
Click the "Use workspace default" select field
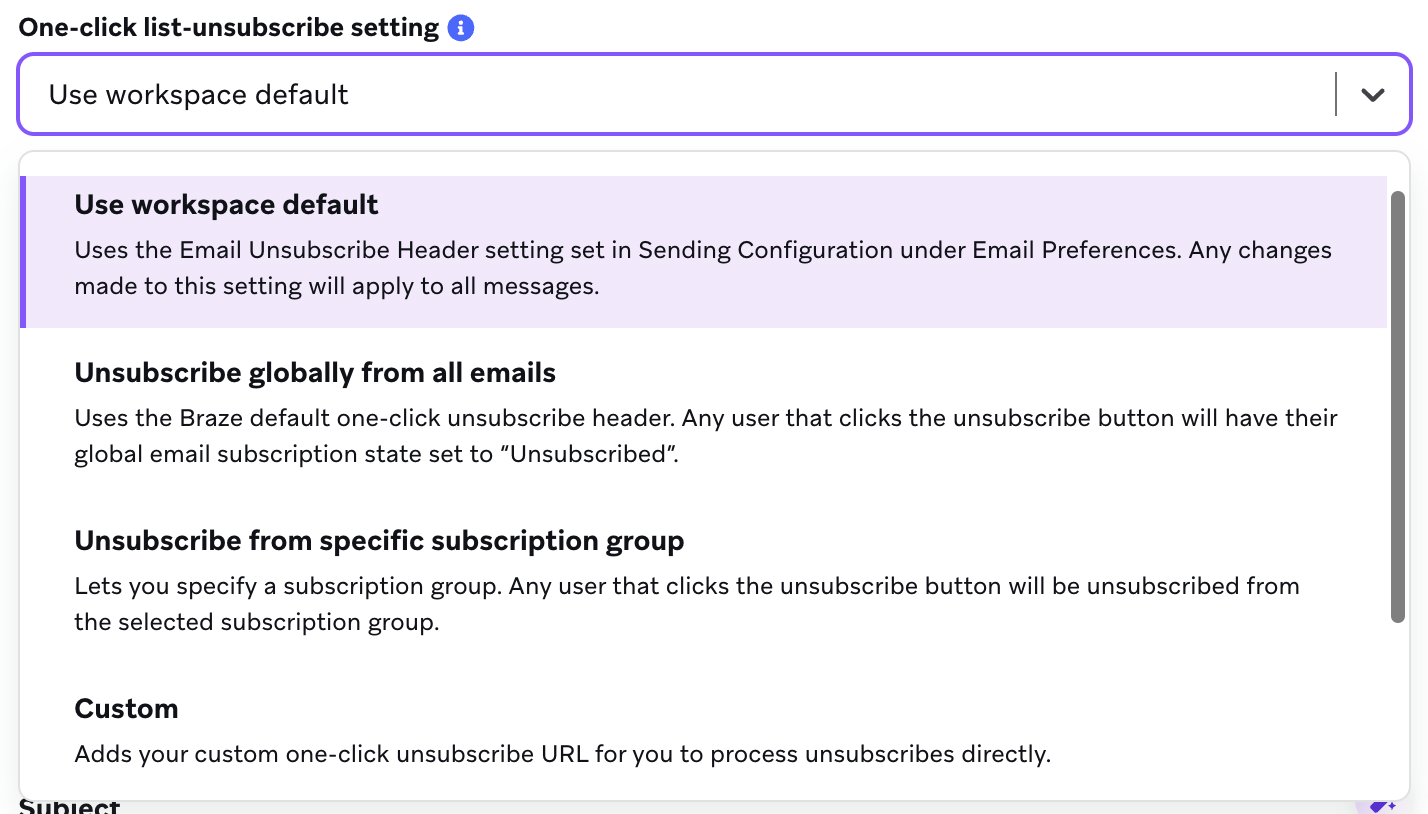tap(714, 94)
